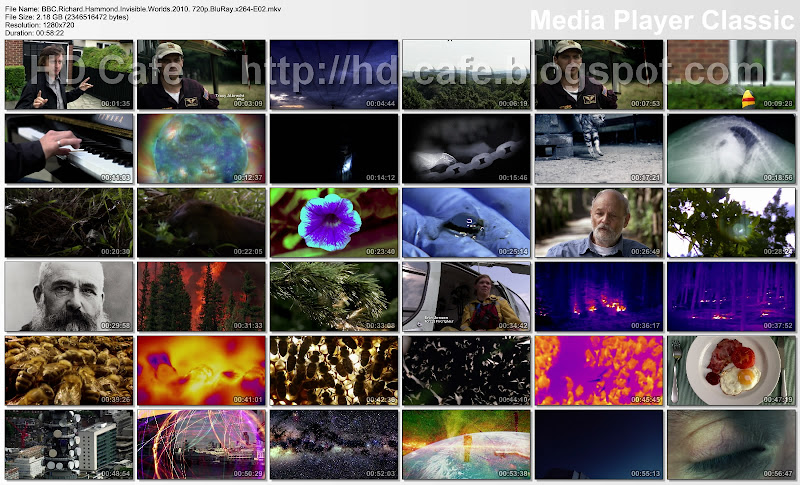The image size is (800, 485).
Task: Click the purple flower thumbnail at 00:23:40
Action: click(x=334, y=222)
